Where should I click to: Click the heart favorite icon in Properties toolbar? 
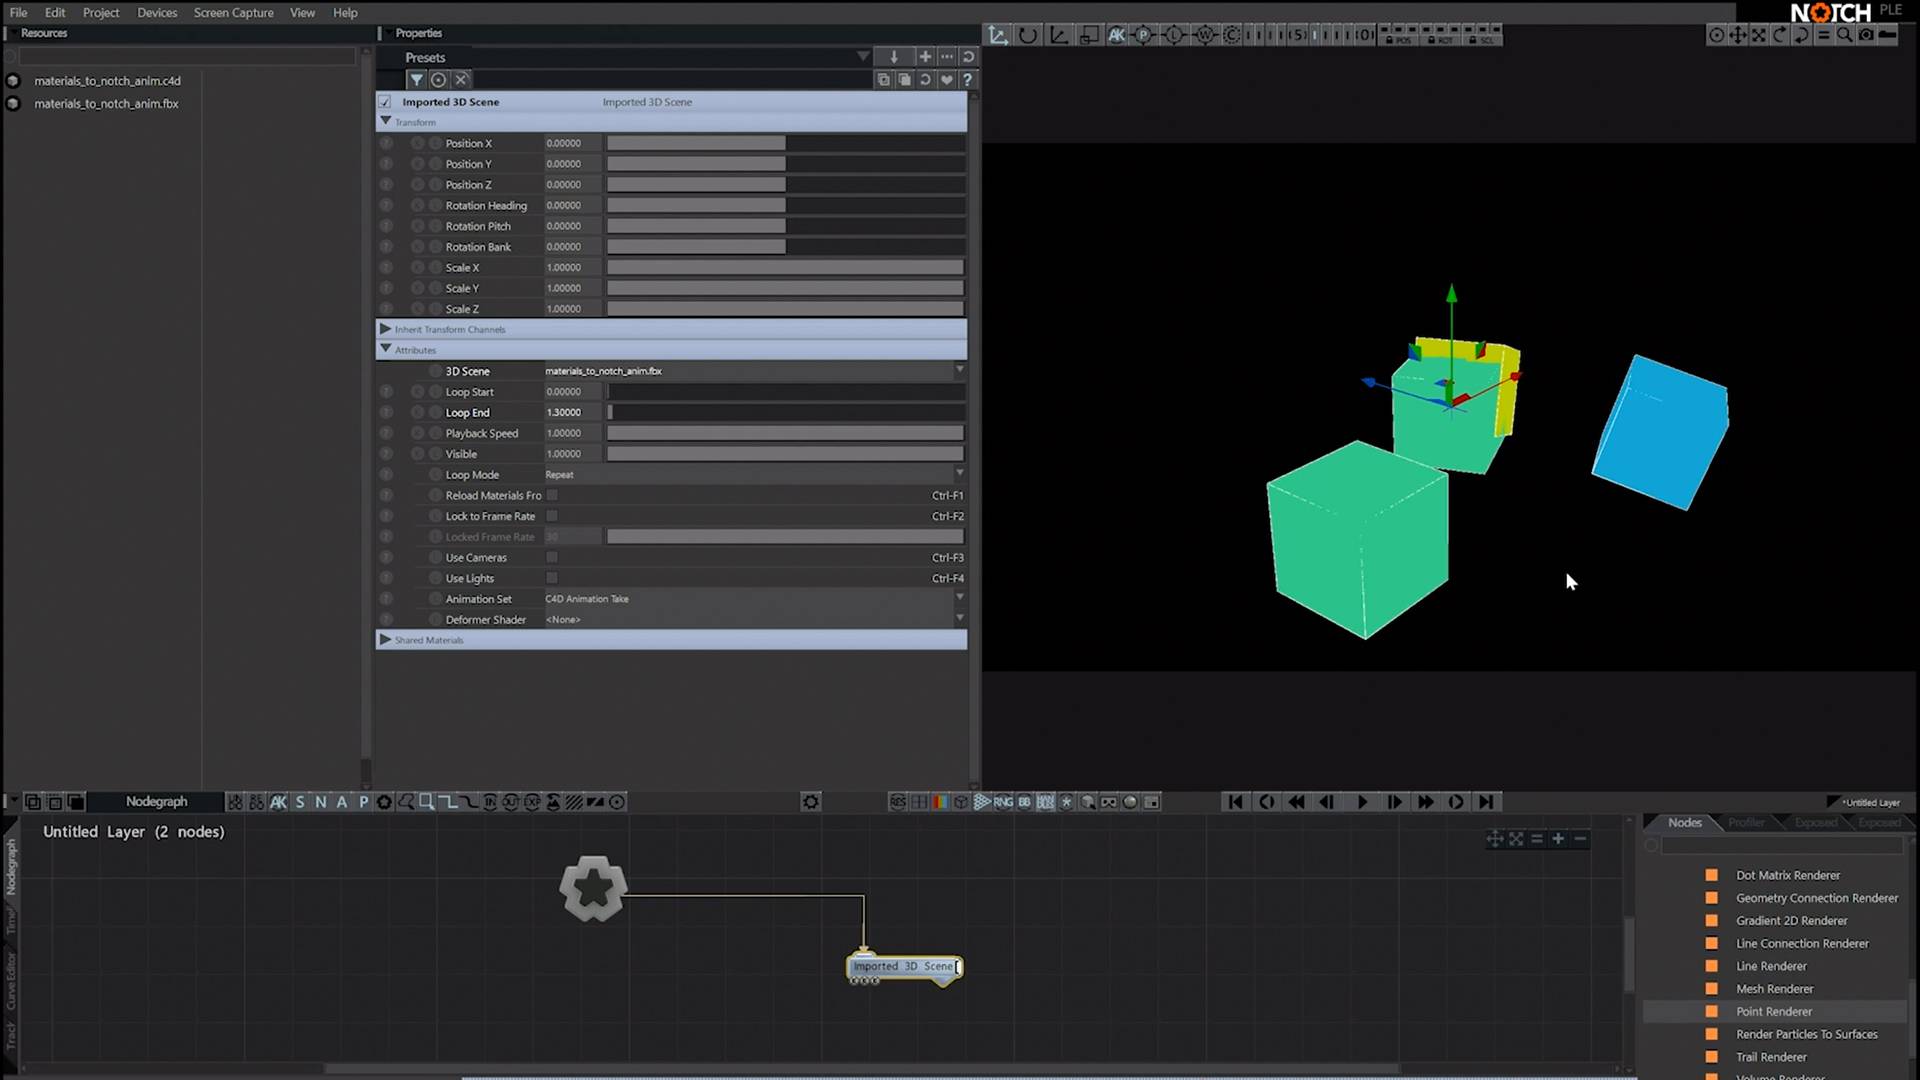pyautogui.click(x=946, y=80)
